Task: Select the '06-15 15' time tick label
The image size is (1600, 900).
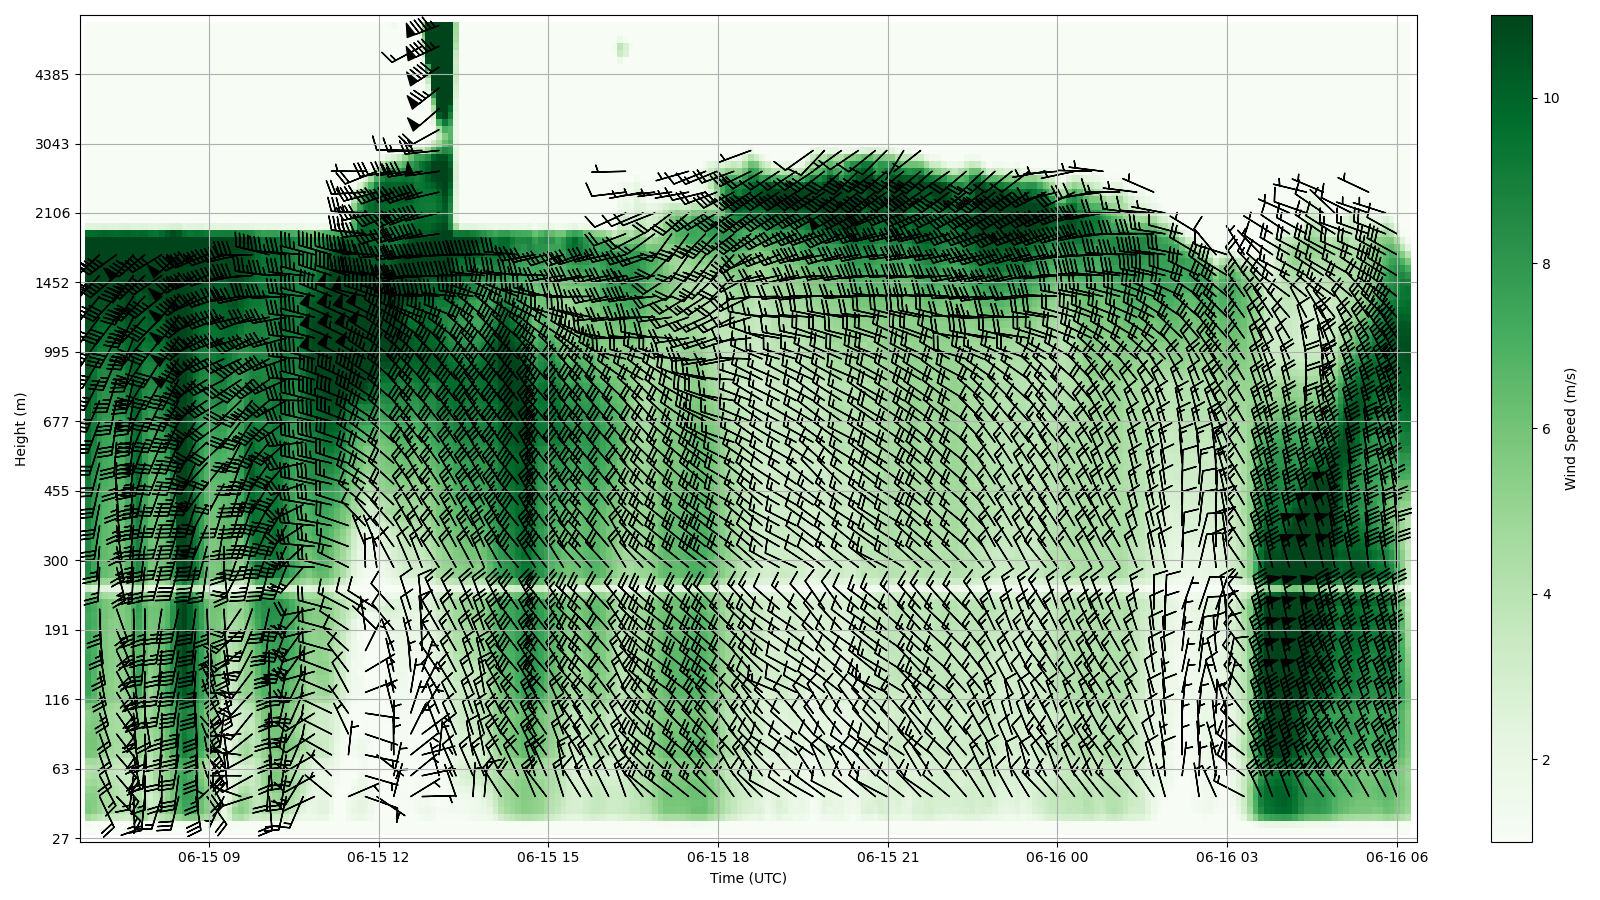Action: pyautogui.click(x=548, y=857)
